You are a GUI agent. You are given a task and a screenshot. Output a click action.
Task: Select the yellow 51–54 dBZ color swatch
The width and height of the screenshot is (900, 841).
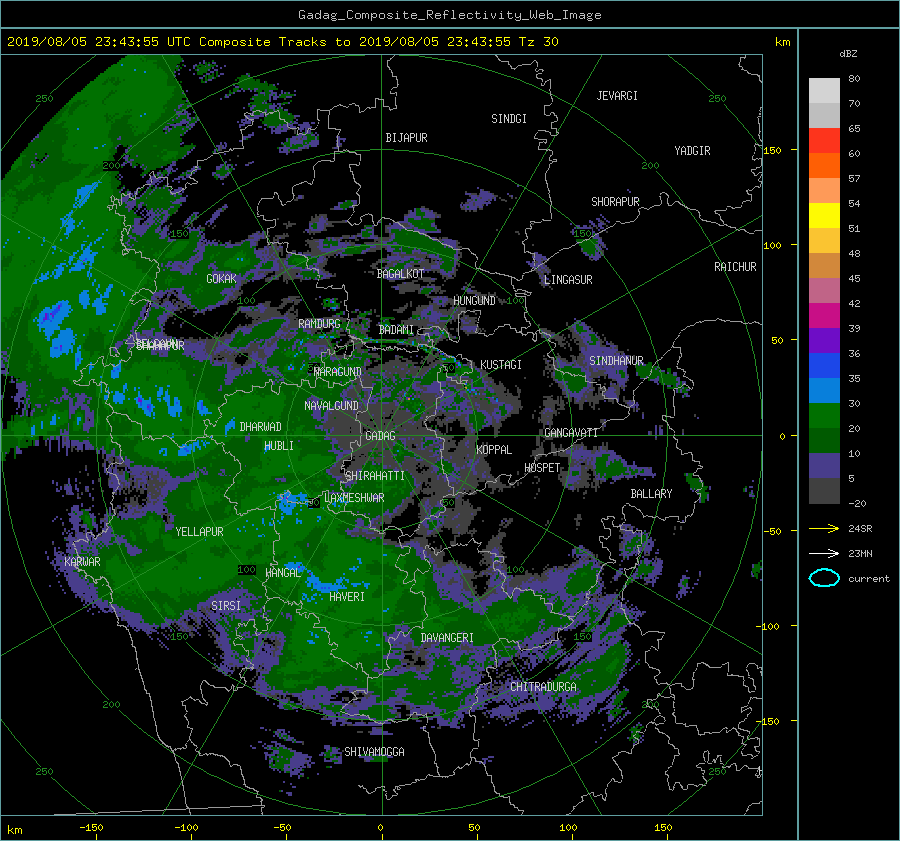(824, 216)
